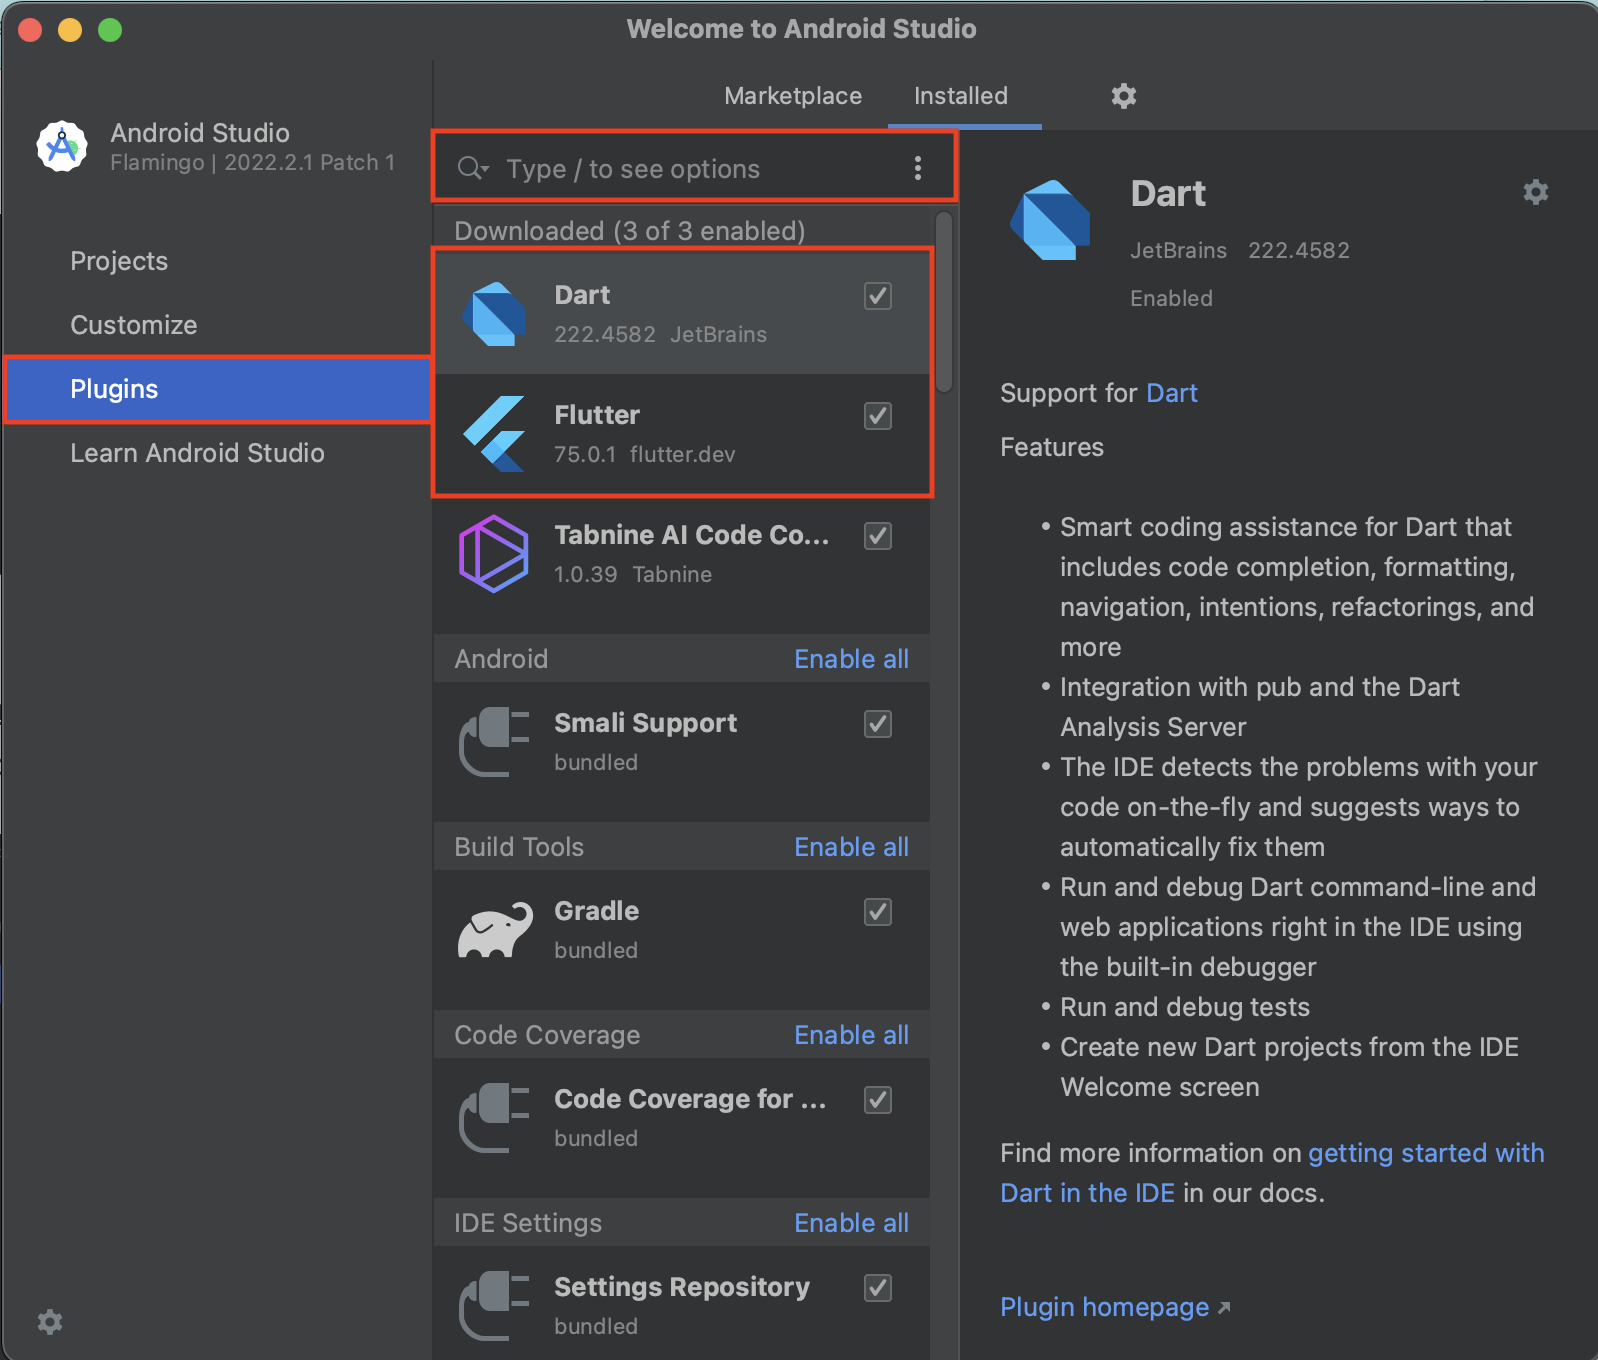Select the Flutter plugin row
Image resolution: width=1598 pixels, height=1360 pixels.
point(682,434)
